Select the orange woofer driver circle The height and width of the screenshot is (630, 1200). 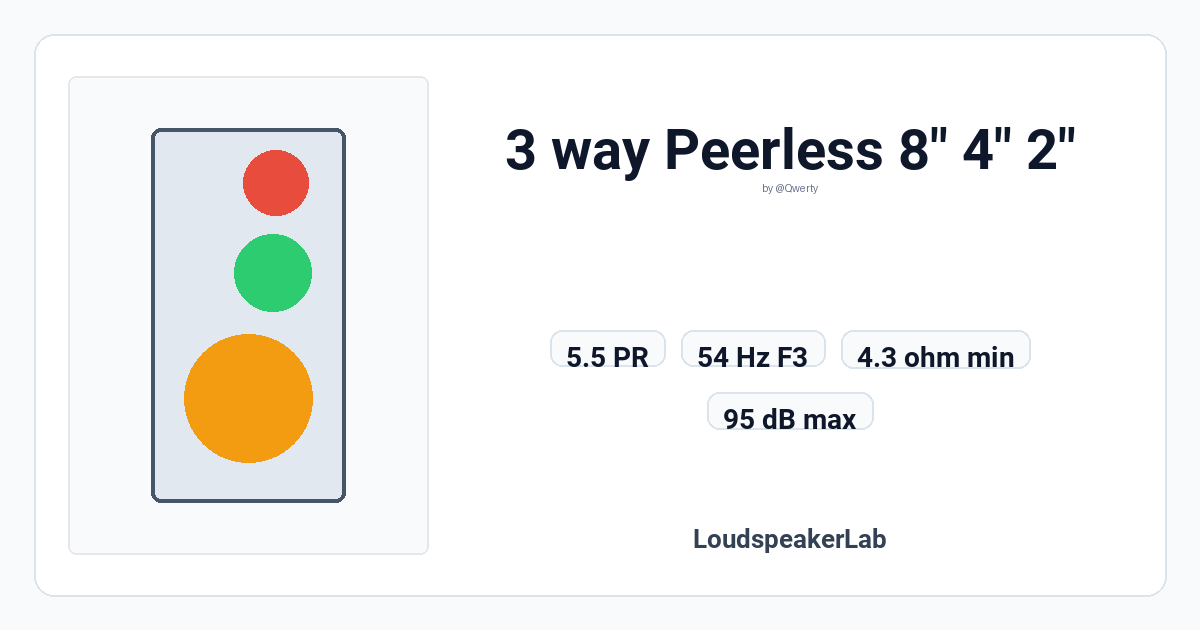point(249,398)
